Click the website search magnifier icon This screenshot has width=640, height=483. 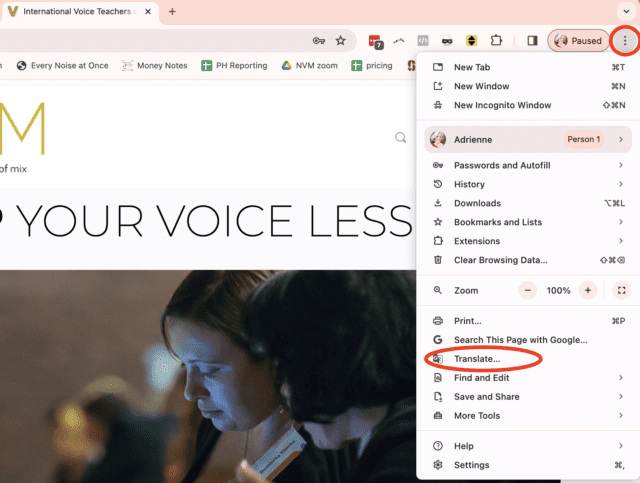click(401, 138)
